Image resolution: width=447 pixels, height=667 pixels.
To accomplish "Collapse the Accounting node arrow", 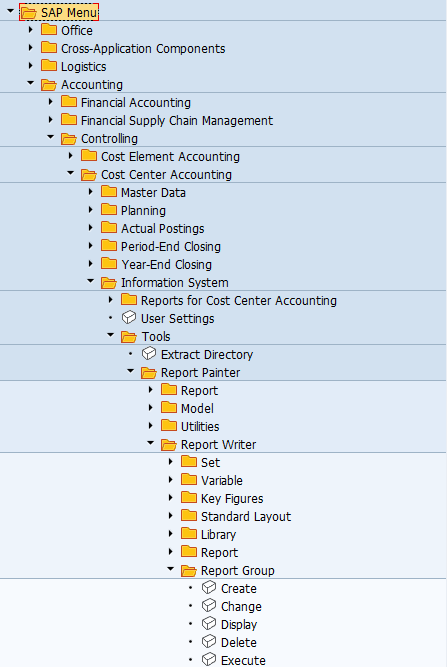I will pyautogui.click(x=30, y=83).
